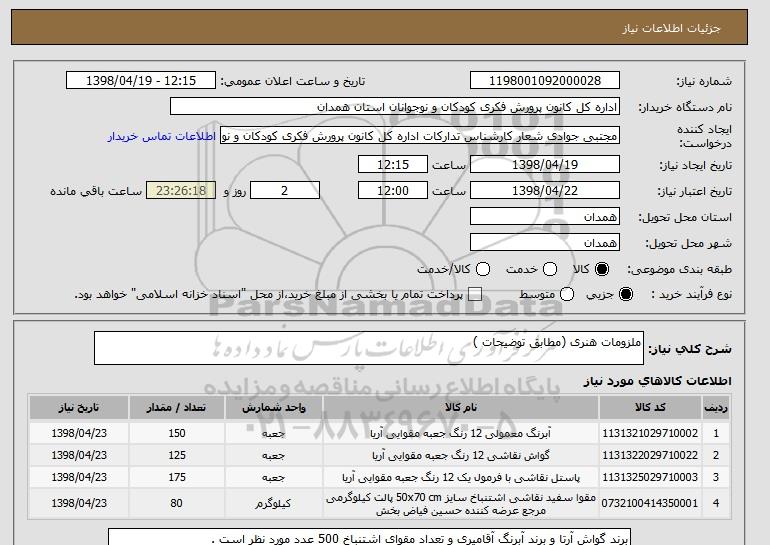Click the need date in the row with quantity 80
This screenshot has height=545, width=770.
click(x=79, y=503)
